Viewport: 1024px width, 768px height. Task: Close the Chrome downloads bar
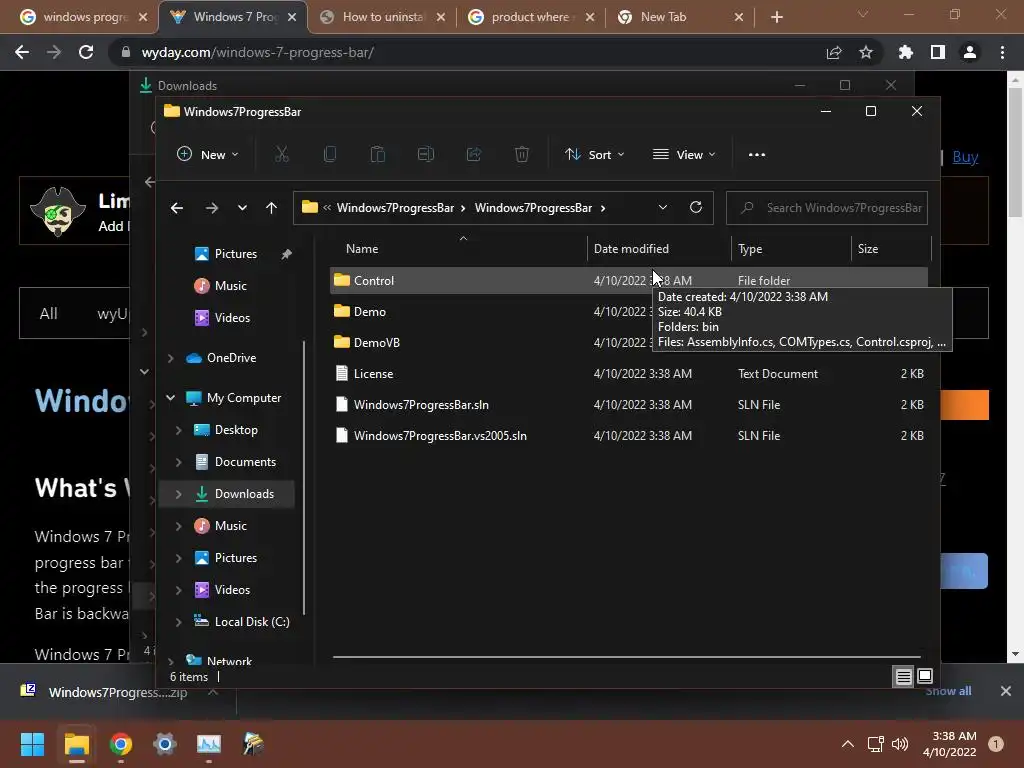tap(1006, 691)
